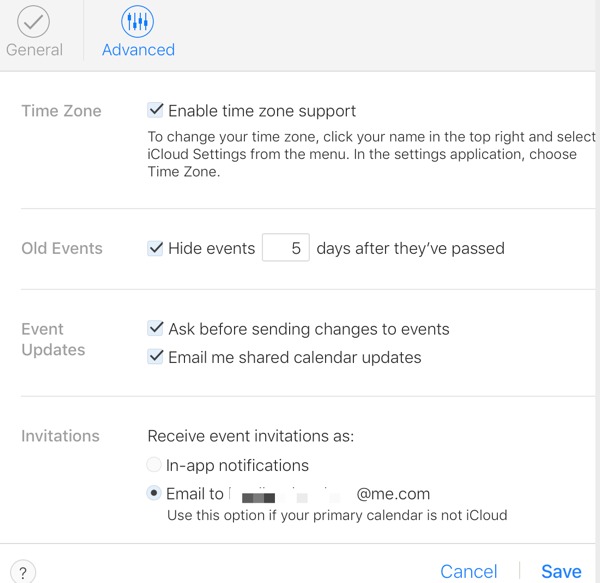Click the Enable time zone support label

[x=262, y=111]
